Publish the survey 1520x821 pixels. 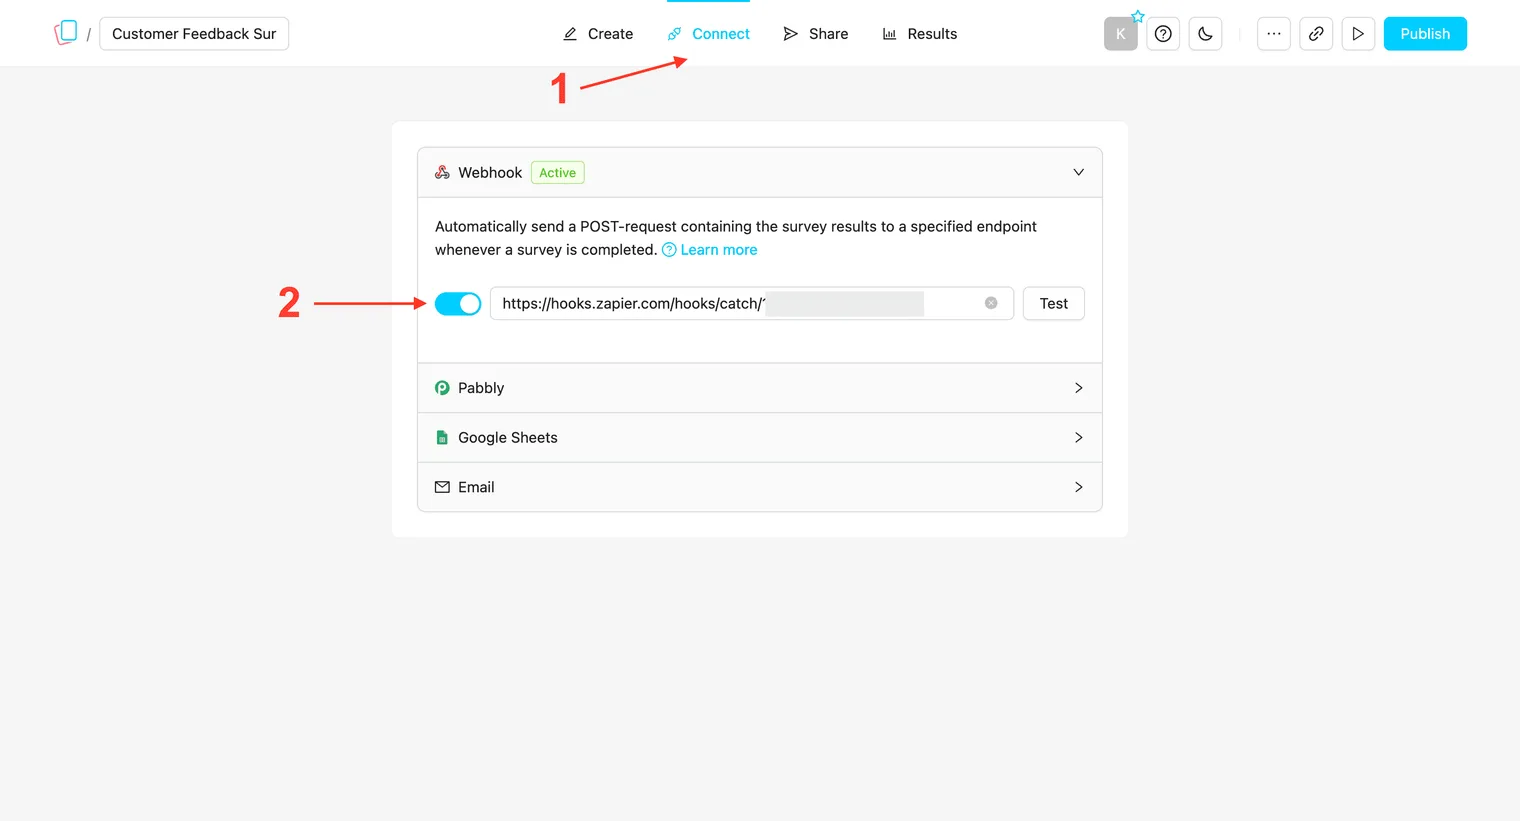click(x=1425, y=34)
